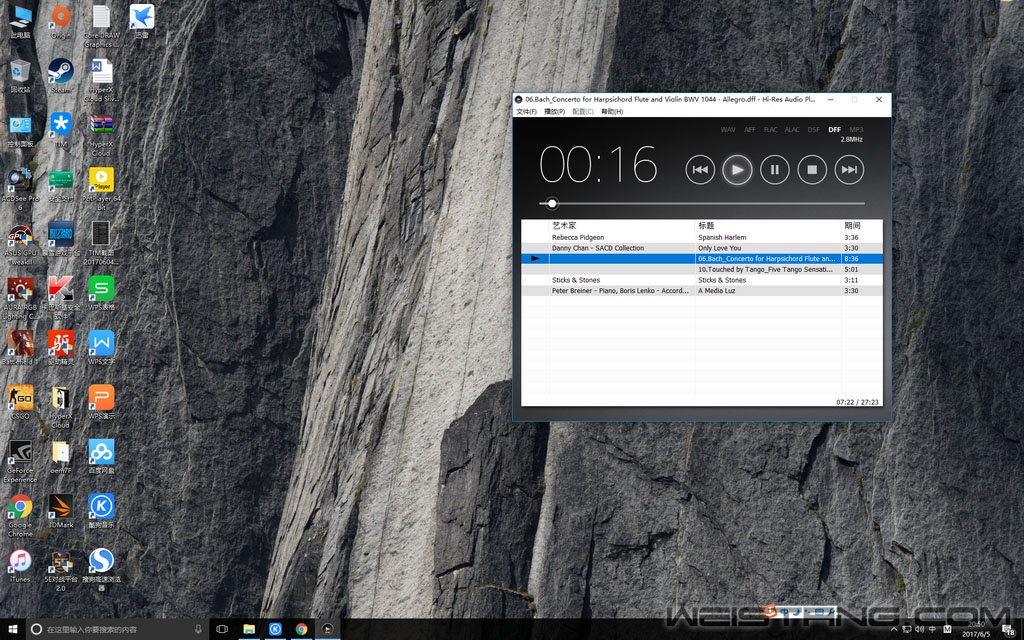This screenshot has height=640, width=1024.
Task: Stop playback with the square stop button
Action: click(x=812, y=170)
